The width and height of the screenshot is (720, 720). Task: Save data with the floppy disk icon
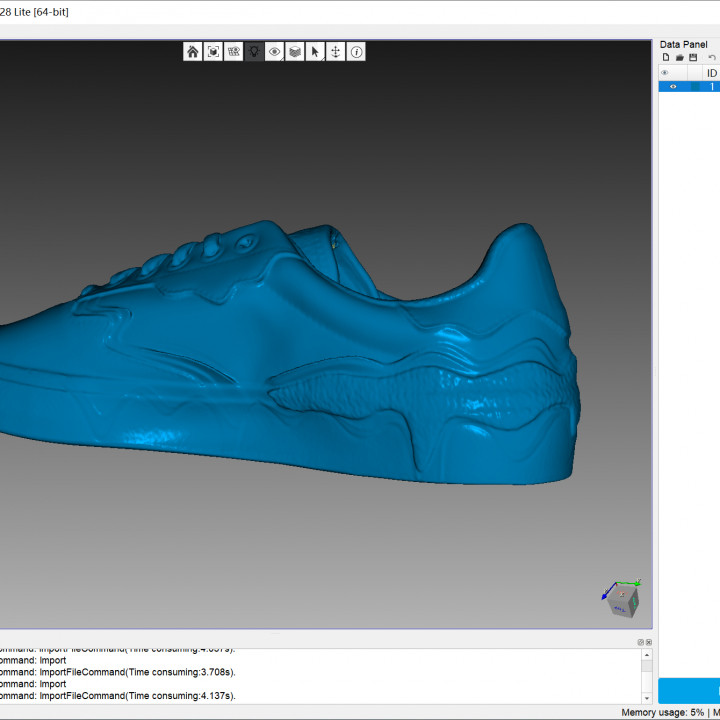[x=693, y=58]
